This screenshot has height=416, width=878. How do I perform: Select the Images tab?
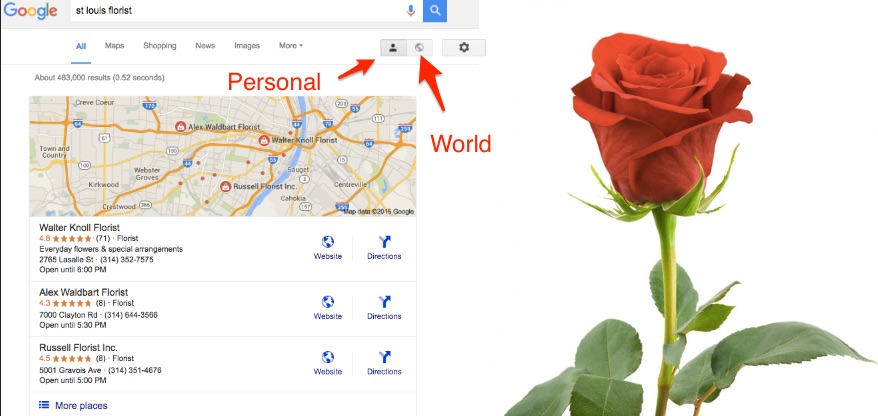click(247, 46)
